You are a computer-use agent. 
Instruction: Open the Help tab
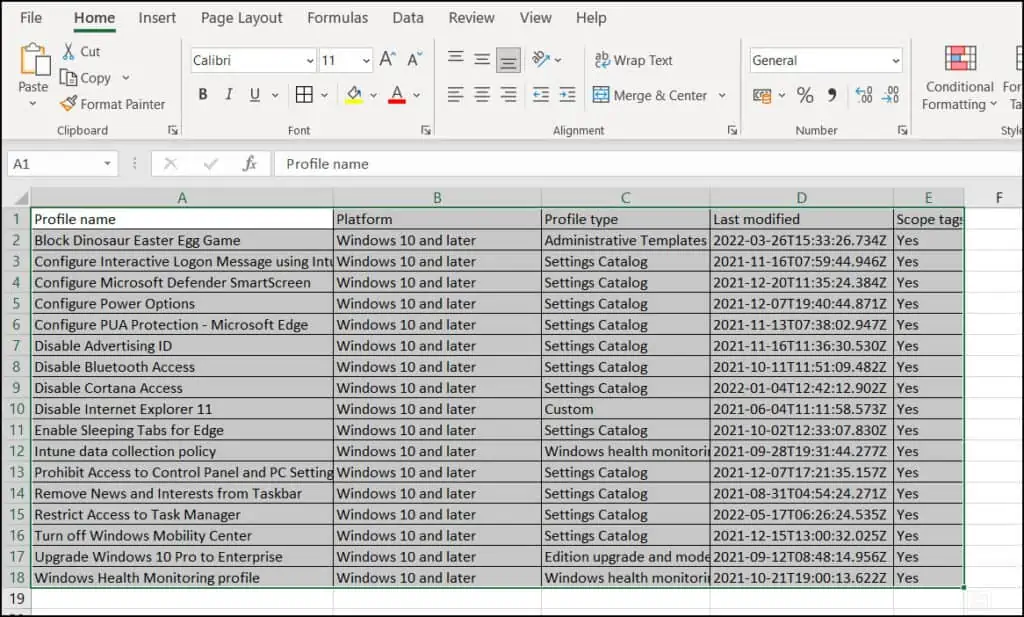[591, 18]
